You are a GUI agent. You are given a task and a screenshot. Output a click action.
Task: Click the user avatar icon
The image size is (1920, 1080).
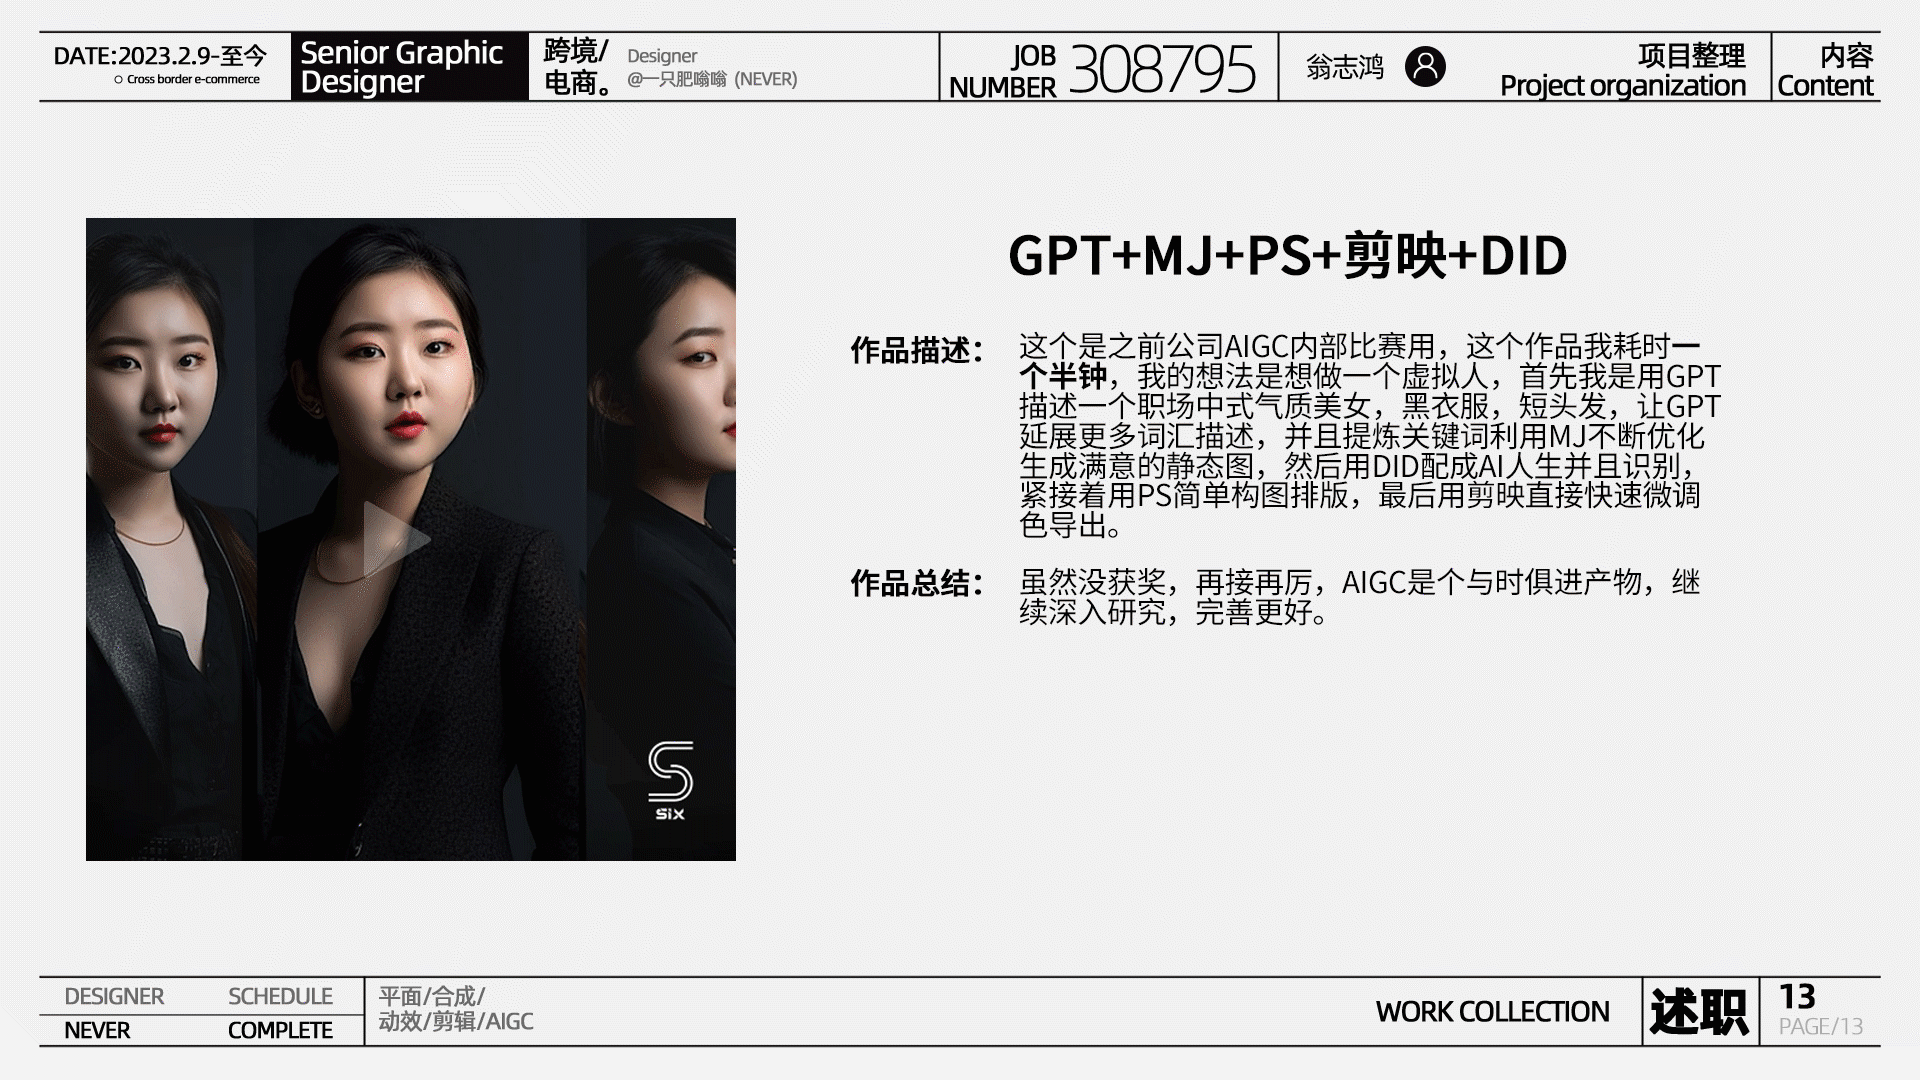[1425, 67]
